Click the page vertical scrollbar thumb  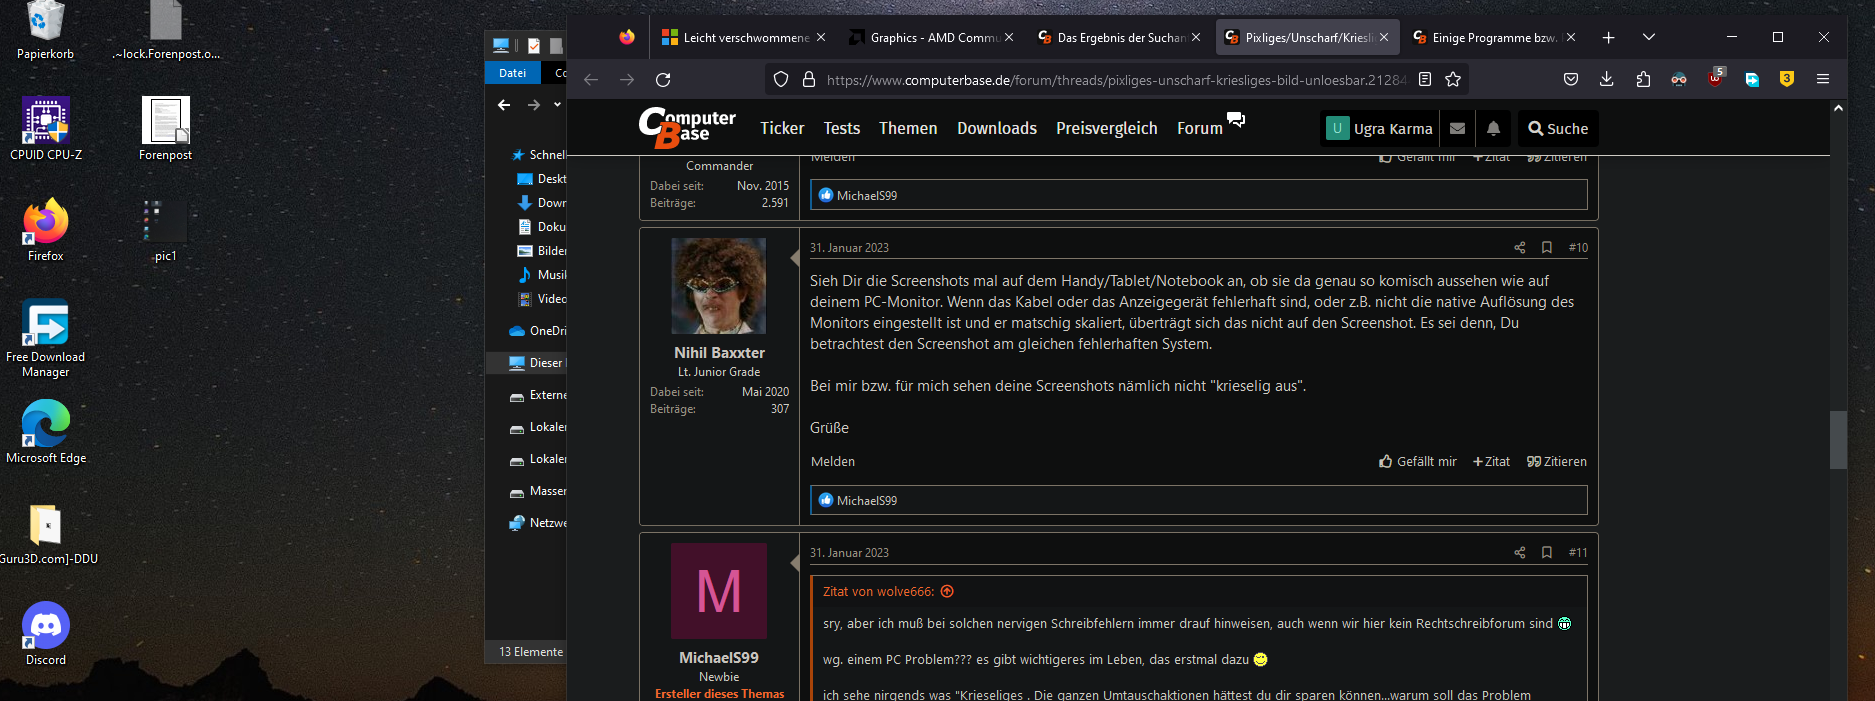[x=1838, y=439]
